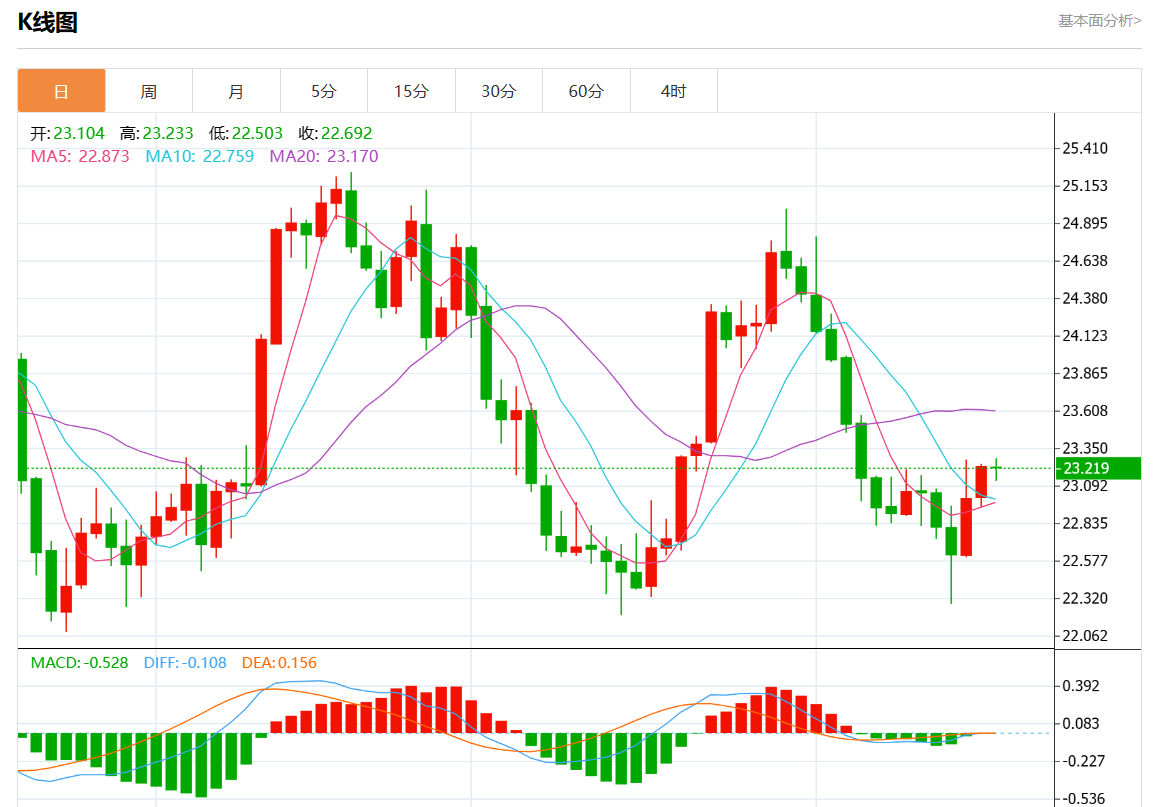Show the 30分 interval chart
Image resolution: width=1167 pixels, height=807 pixels.
498,91
